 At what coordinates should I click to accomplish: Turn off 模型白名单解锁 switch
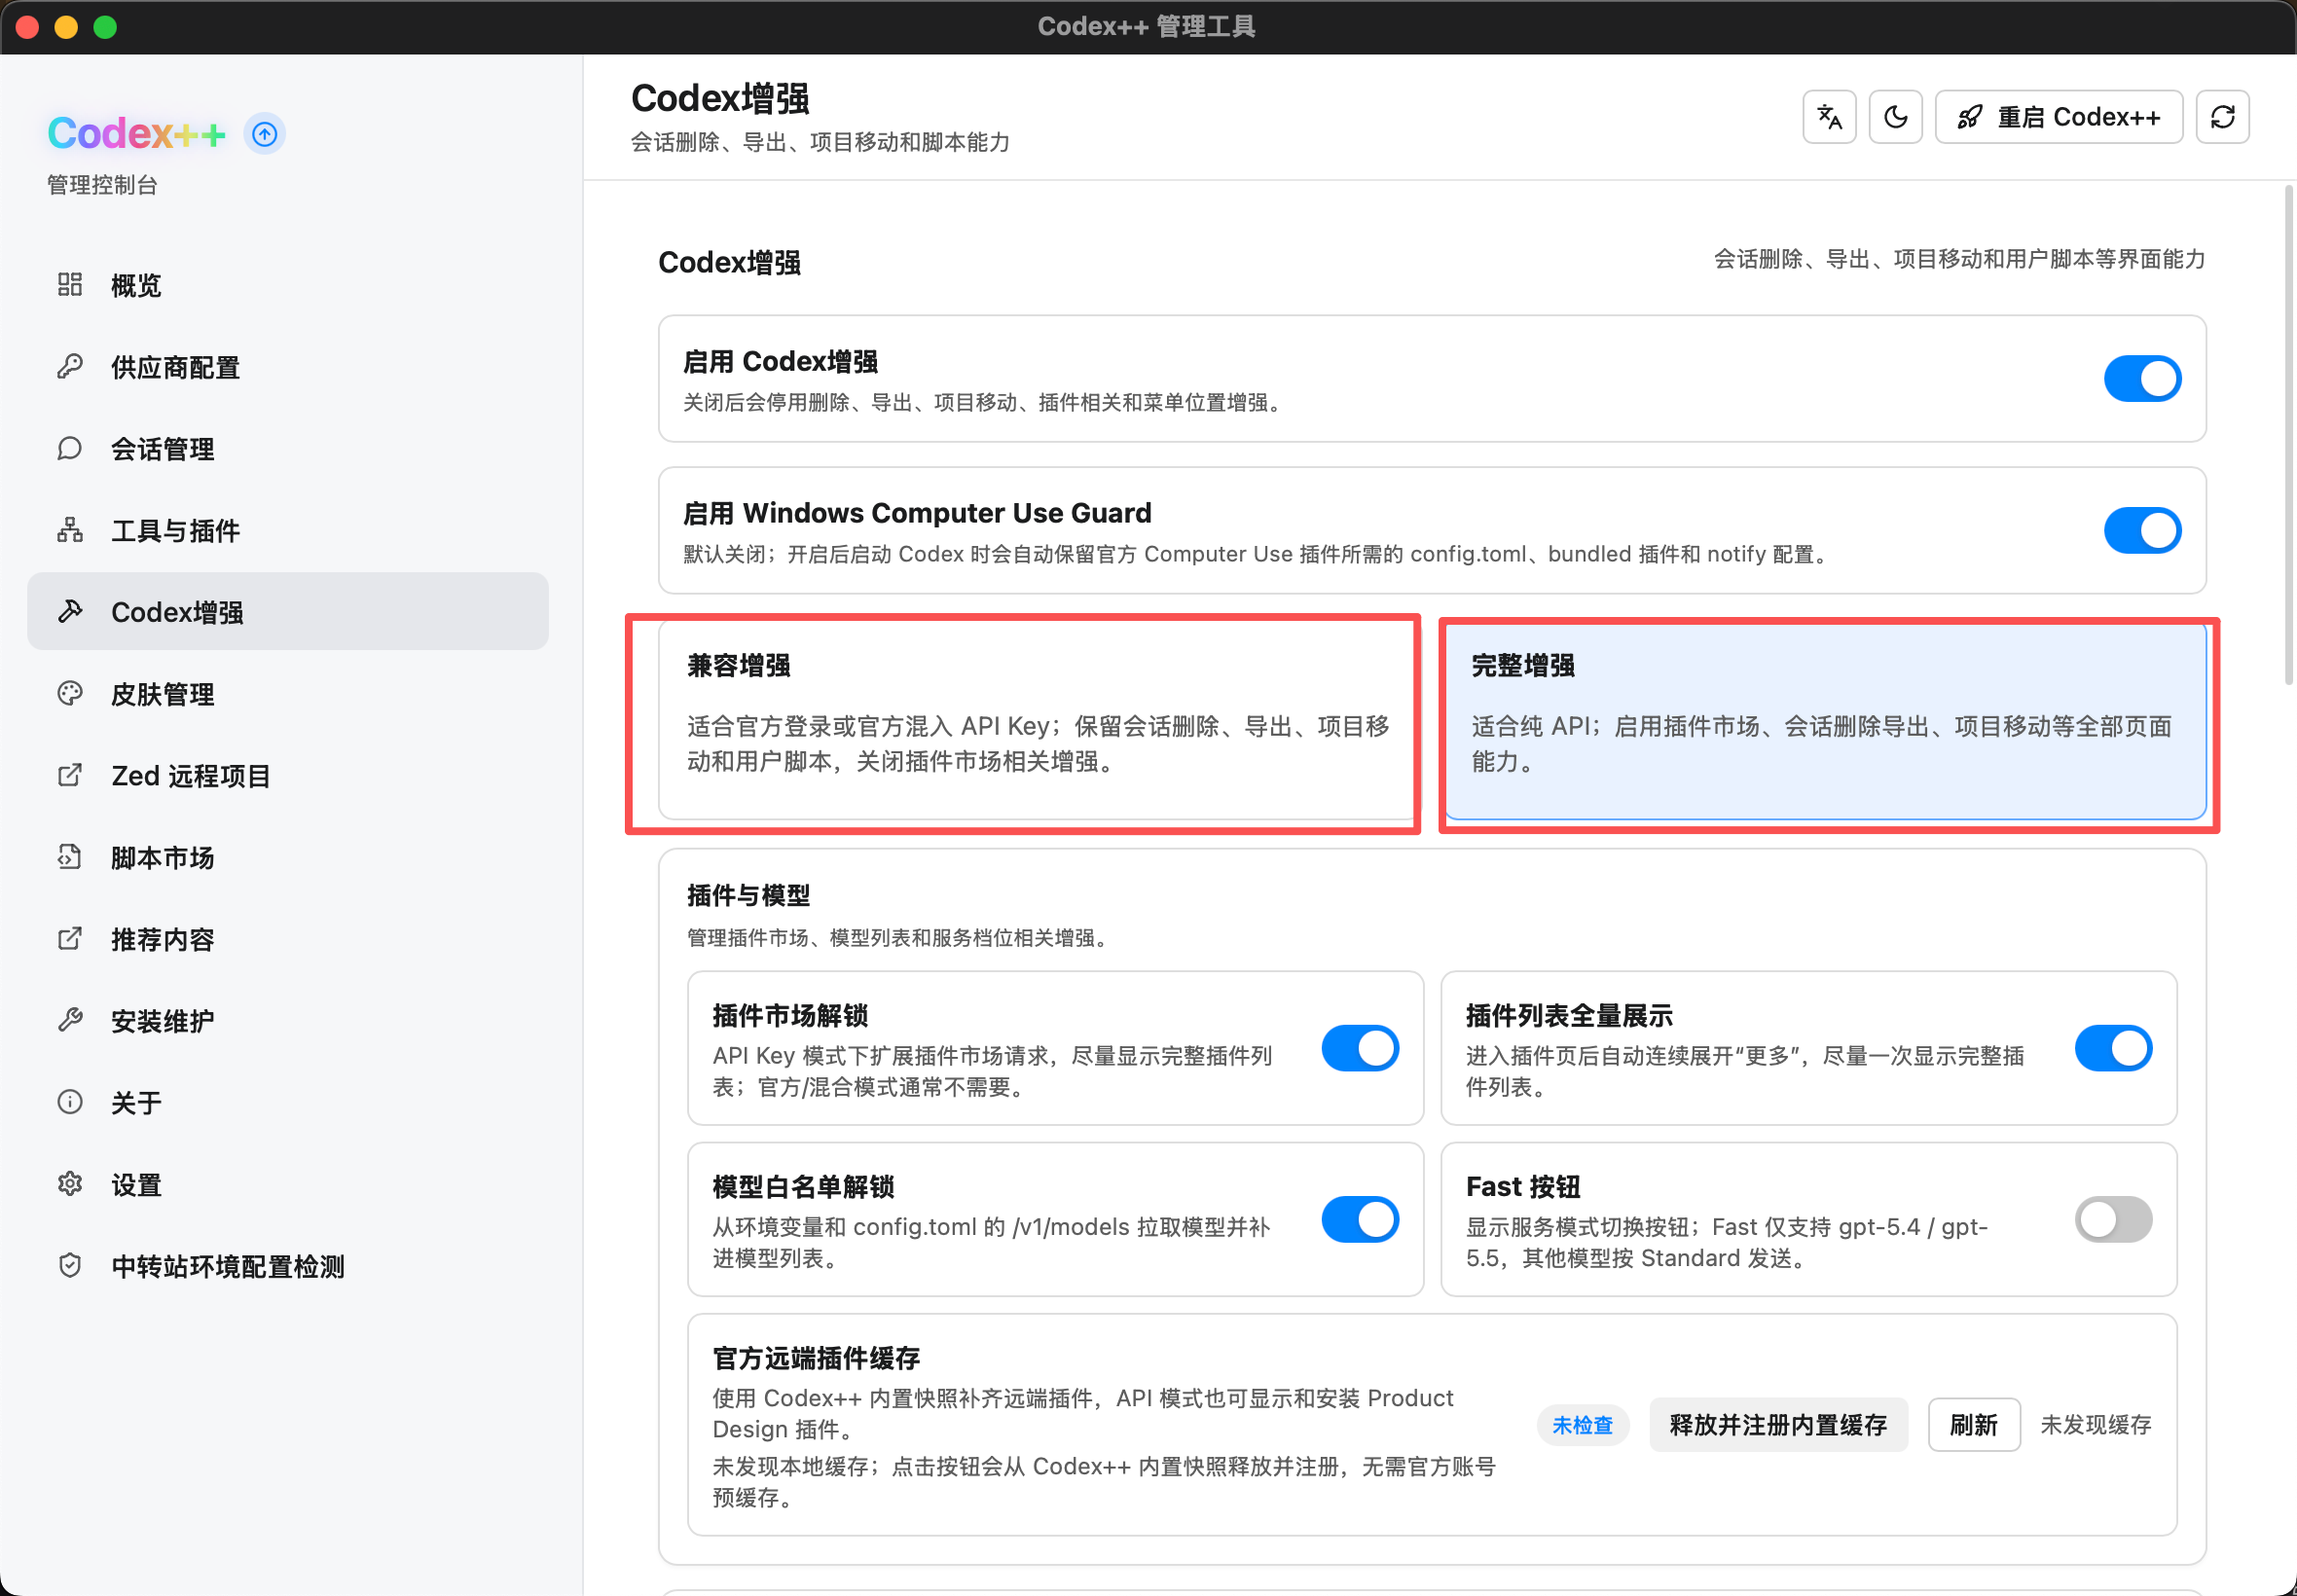click(1360, 1220)
